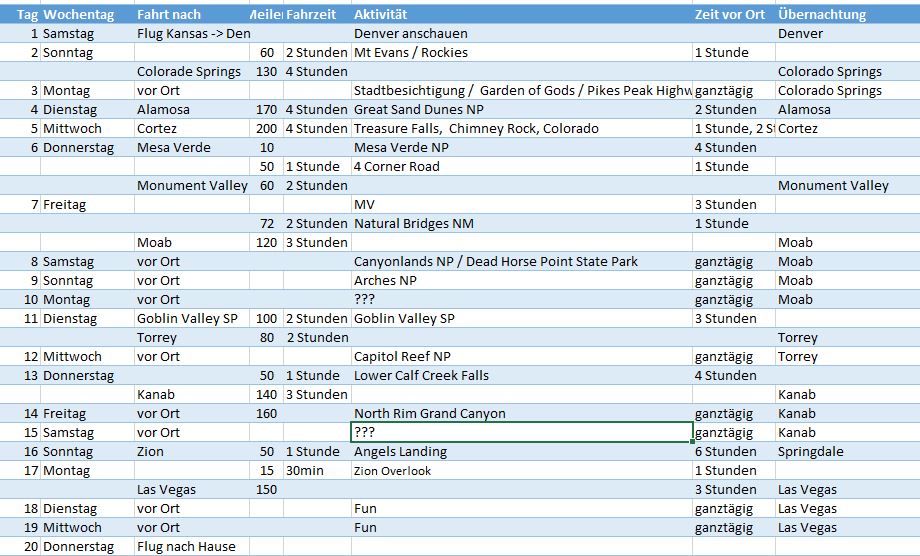Click the 'Zion Overlook' cell
The height and width of the screenshot is (556, 920).
click(393, 471)
